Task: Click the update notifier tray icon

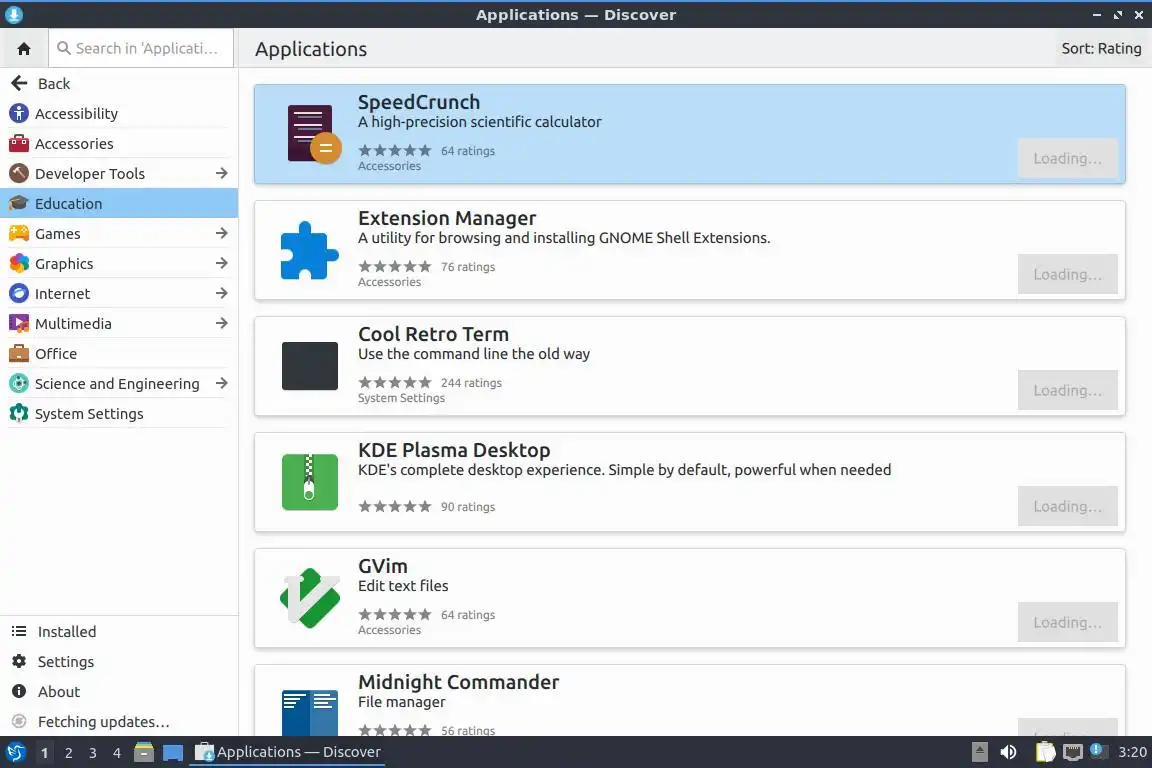Action: [1098, 751]
